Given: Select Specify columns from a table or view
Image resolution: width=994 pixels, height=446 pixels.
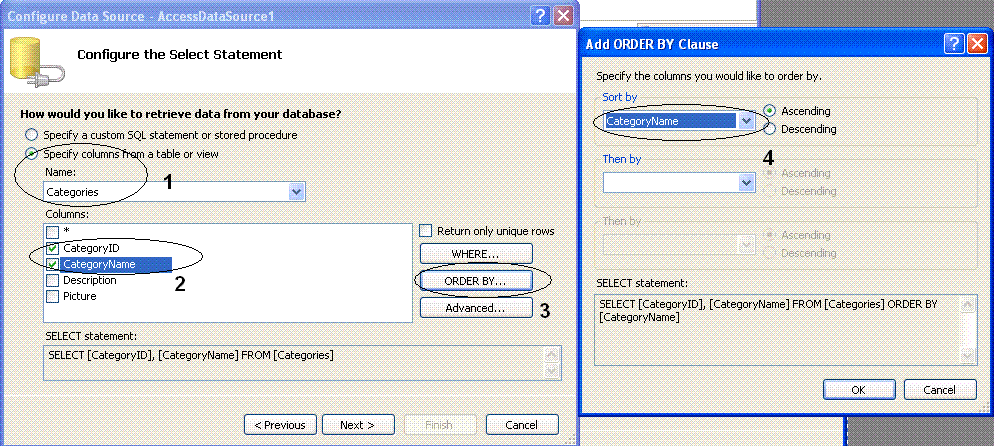Looking at the screenshot, I should click(30, 154).
